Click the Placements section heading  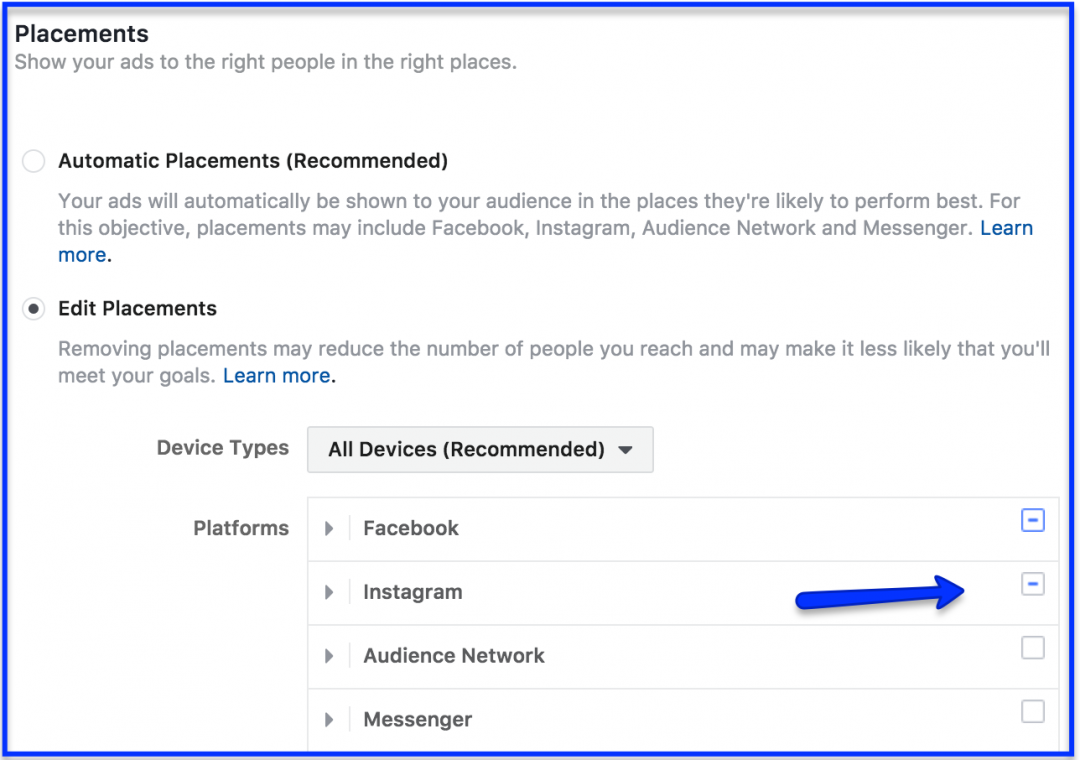pyautogui.click(x=81, y=33)
